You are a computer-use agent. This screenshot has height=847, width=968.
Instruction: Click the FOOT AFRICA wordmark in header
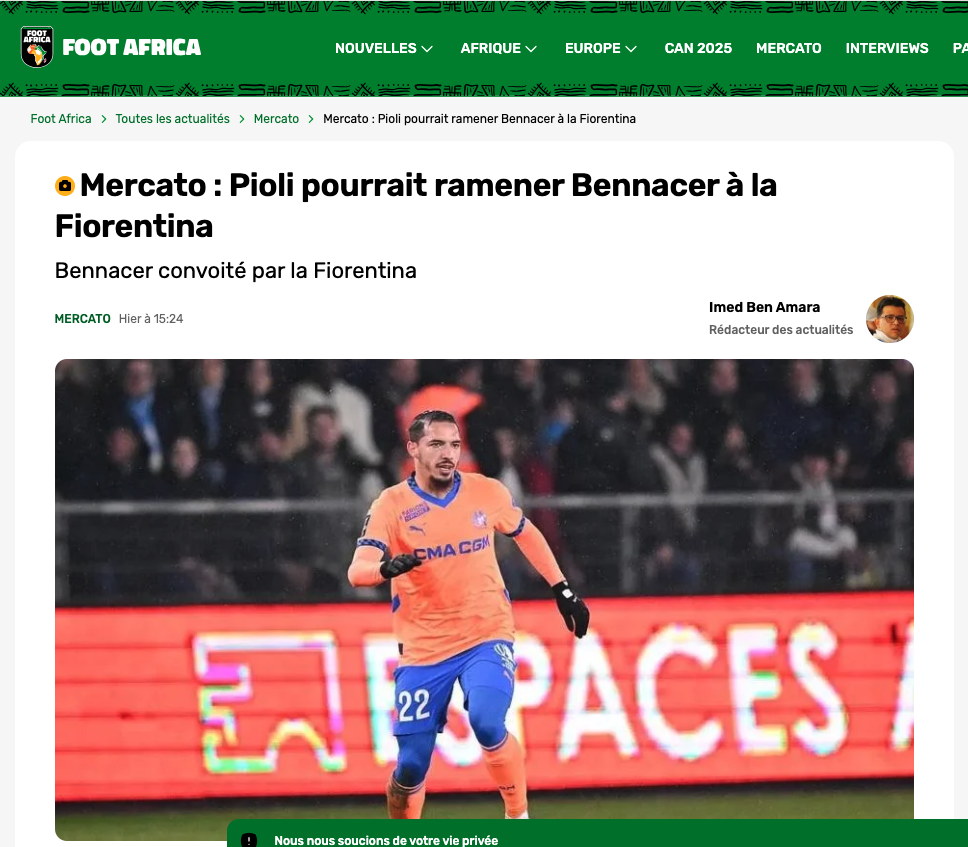(x=131, y=48)
